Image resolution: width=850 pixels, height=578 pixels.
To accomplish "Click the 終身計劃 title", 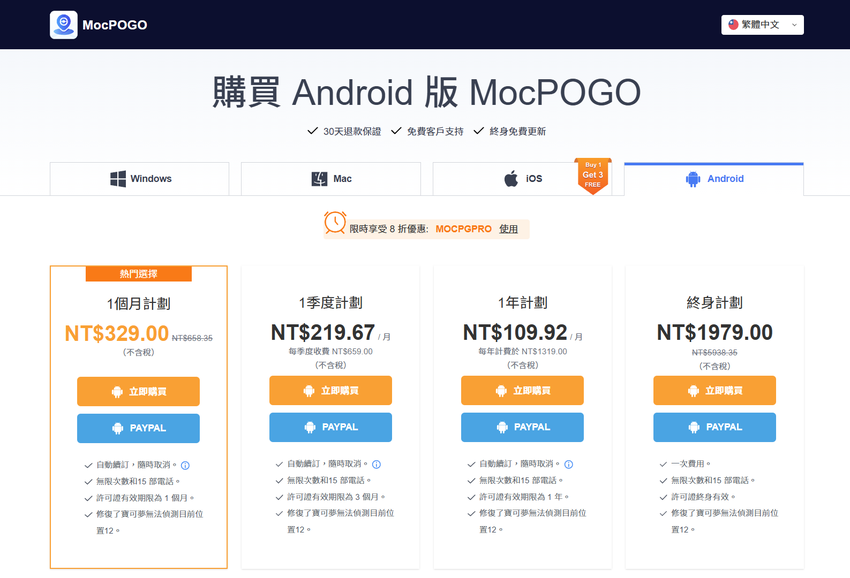I will [714, 303].
